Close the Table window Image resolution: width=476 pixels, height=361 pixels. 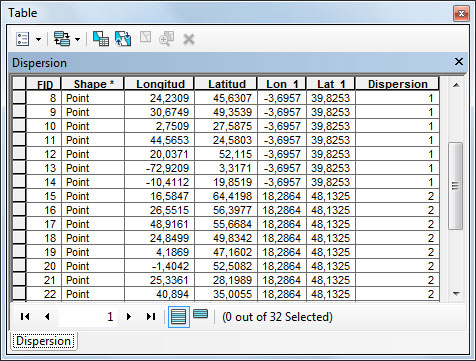[461, 13]
